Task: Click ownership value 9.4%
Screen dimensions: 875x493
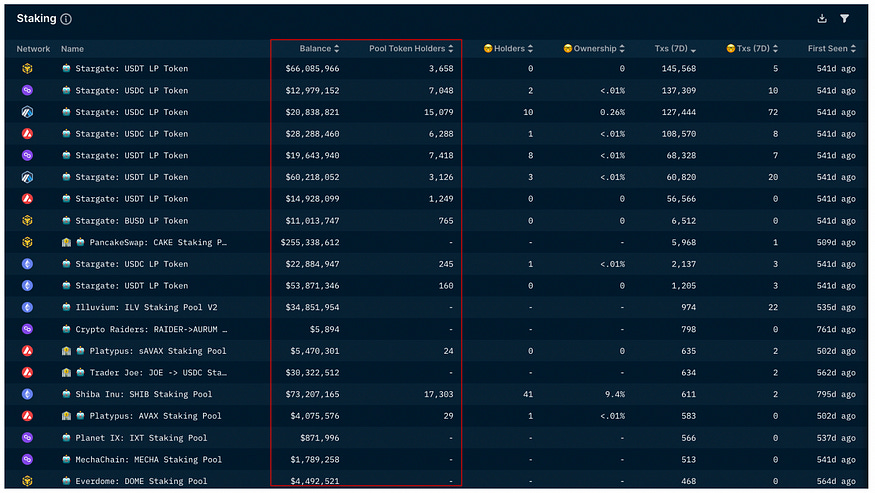Action: pyautogui.click(x=615, y=394)
